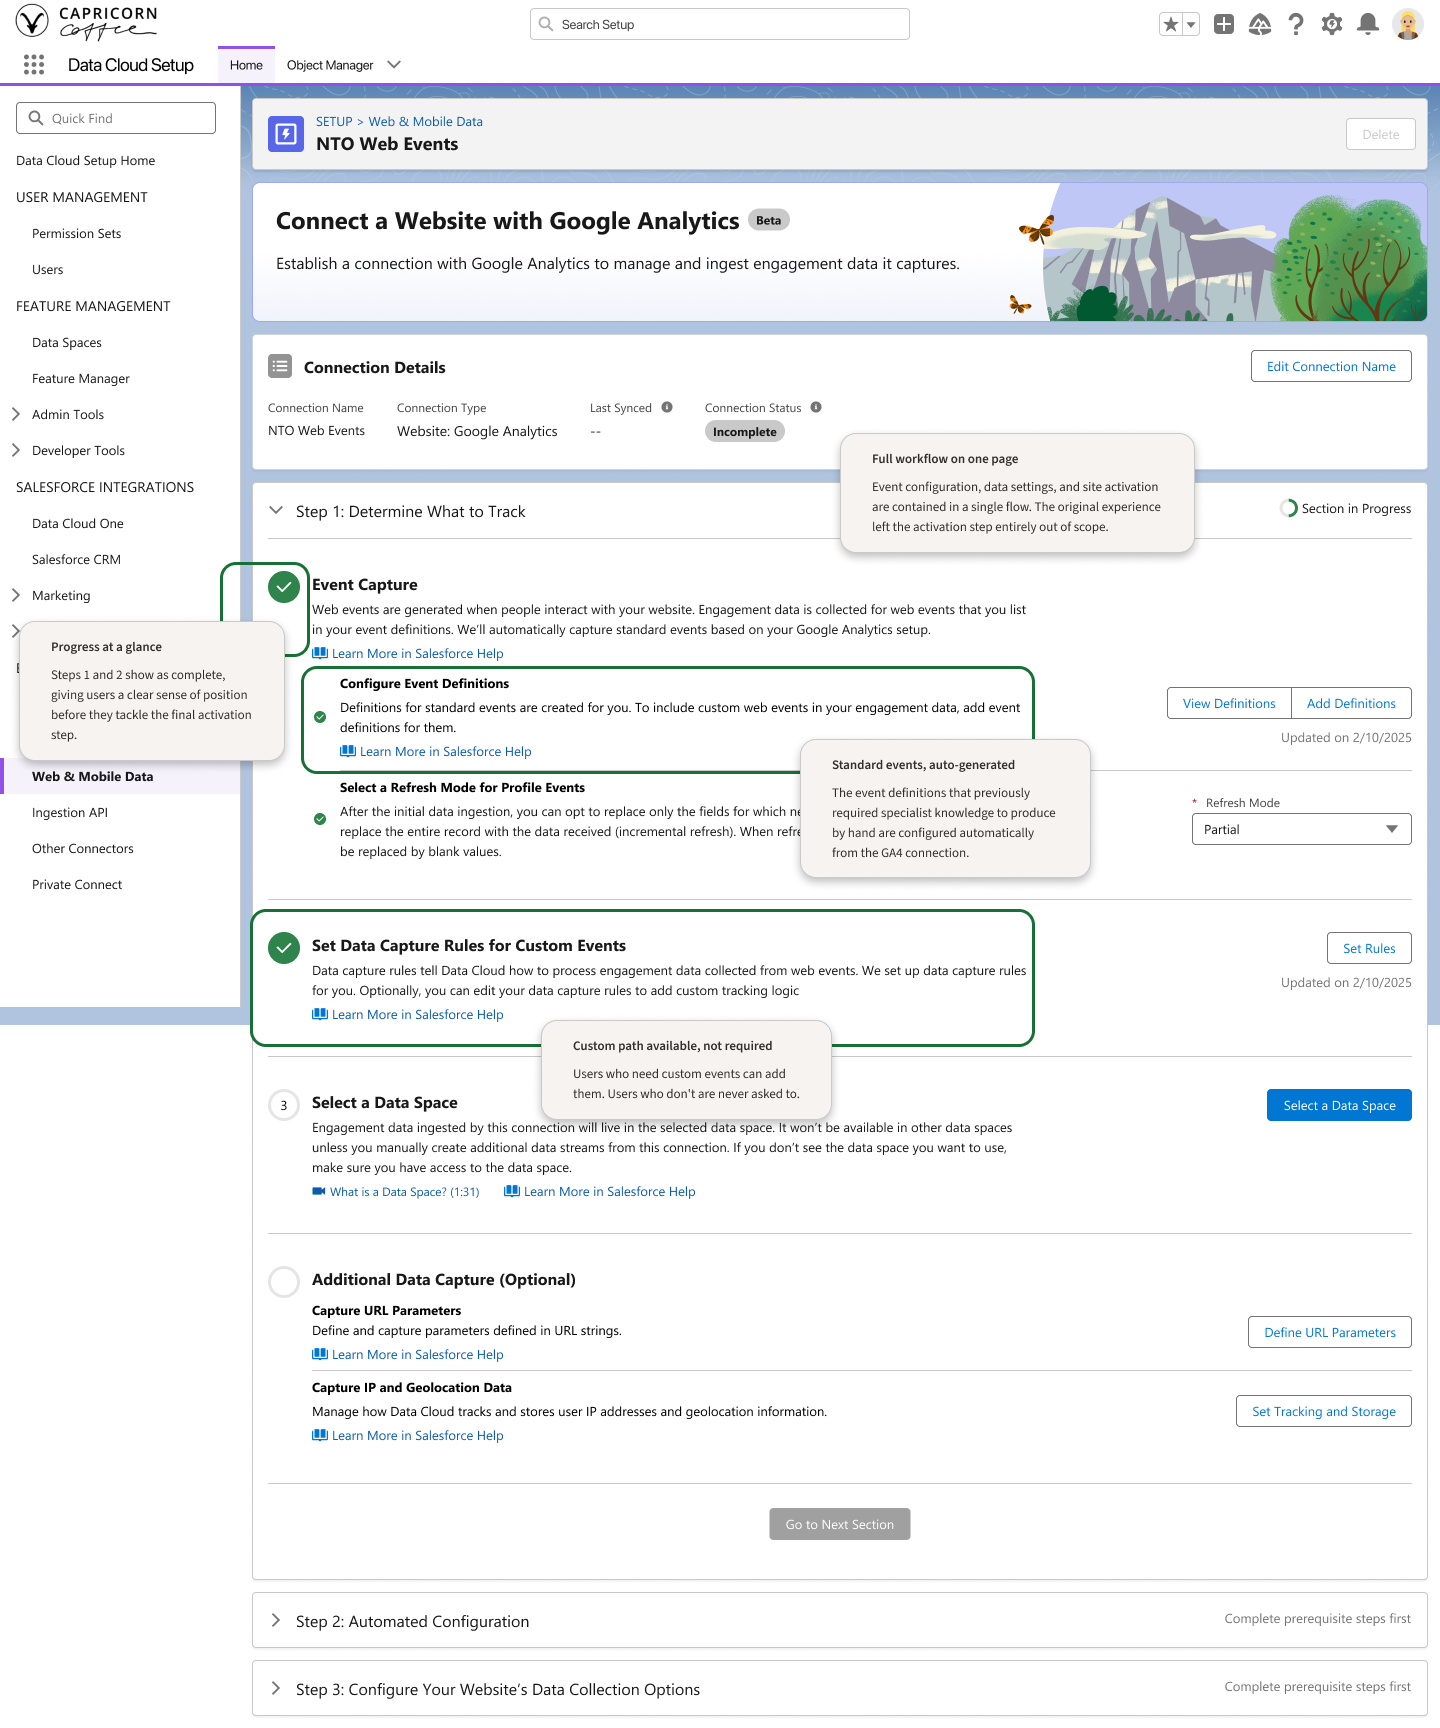Open Data Spaces in the sidebar
Image resolution: width=1440 pixels, height=1728 pixels.
point(67,342)
